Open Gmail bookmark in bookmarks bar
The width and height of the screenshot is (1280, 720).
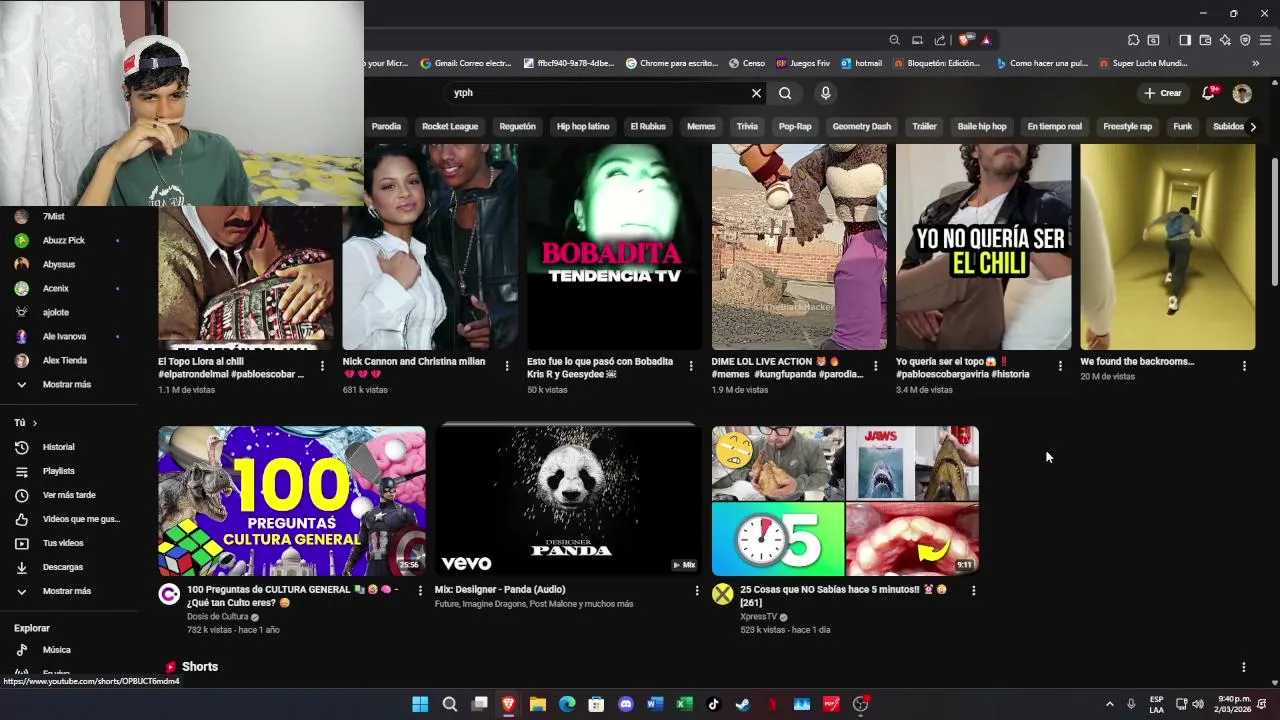click(466, 63)
